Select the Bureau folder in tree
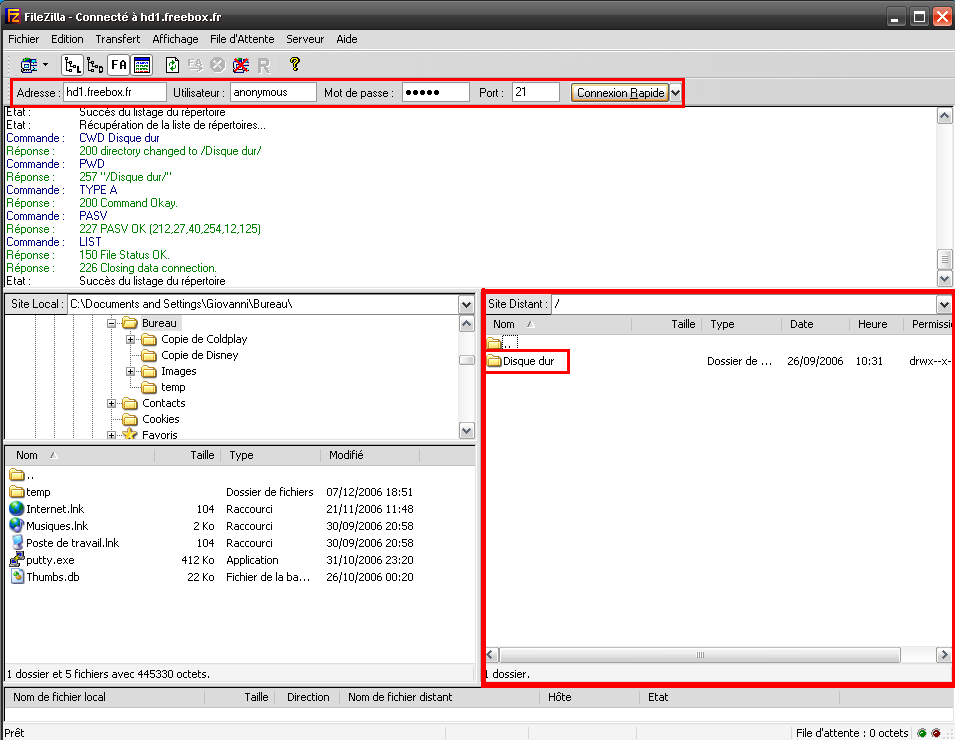Viewport: 955px width, 740px height. 159,323
